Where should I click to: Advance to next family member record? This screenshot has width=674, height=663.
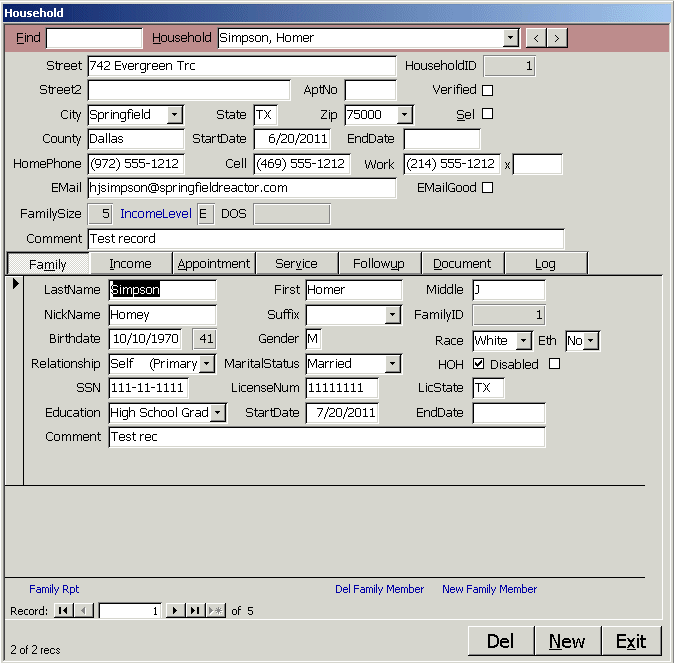click(x=175, y=610)
